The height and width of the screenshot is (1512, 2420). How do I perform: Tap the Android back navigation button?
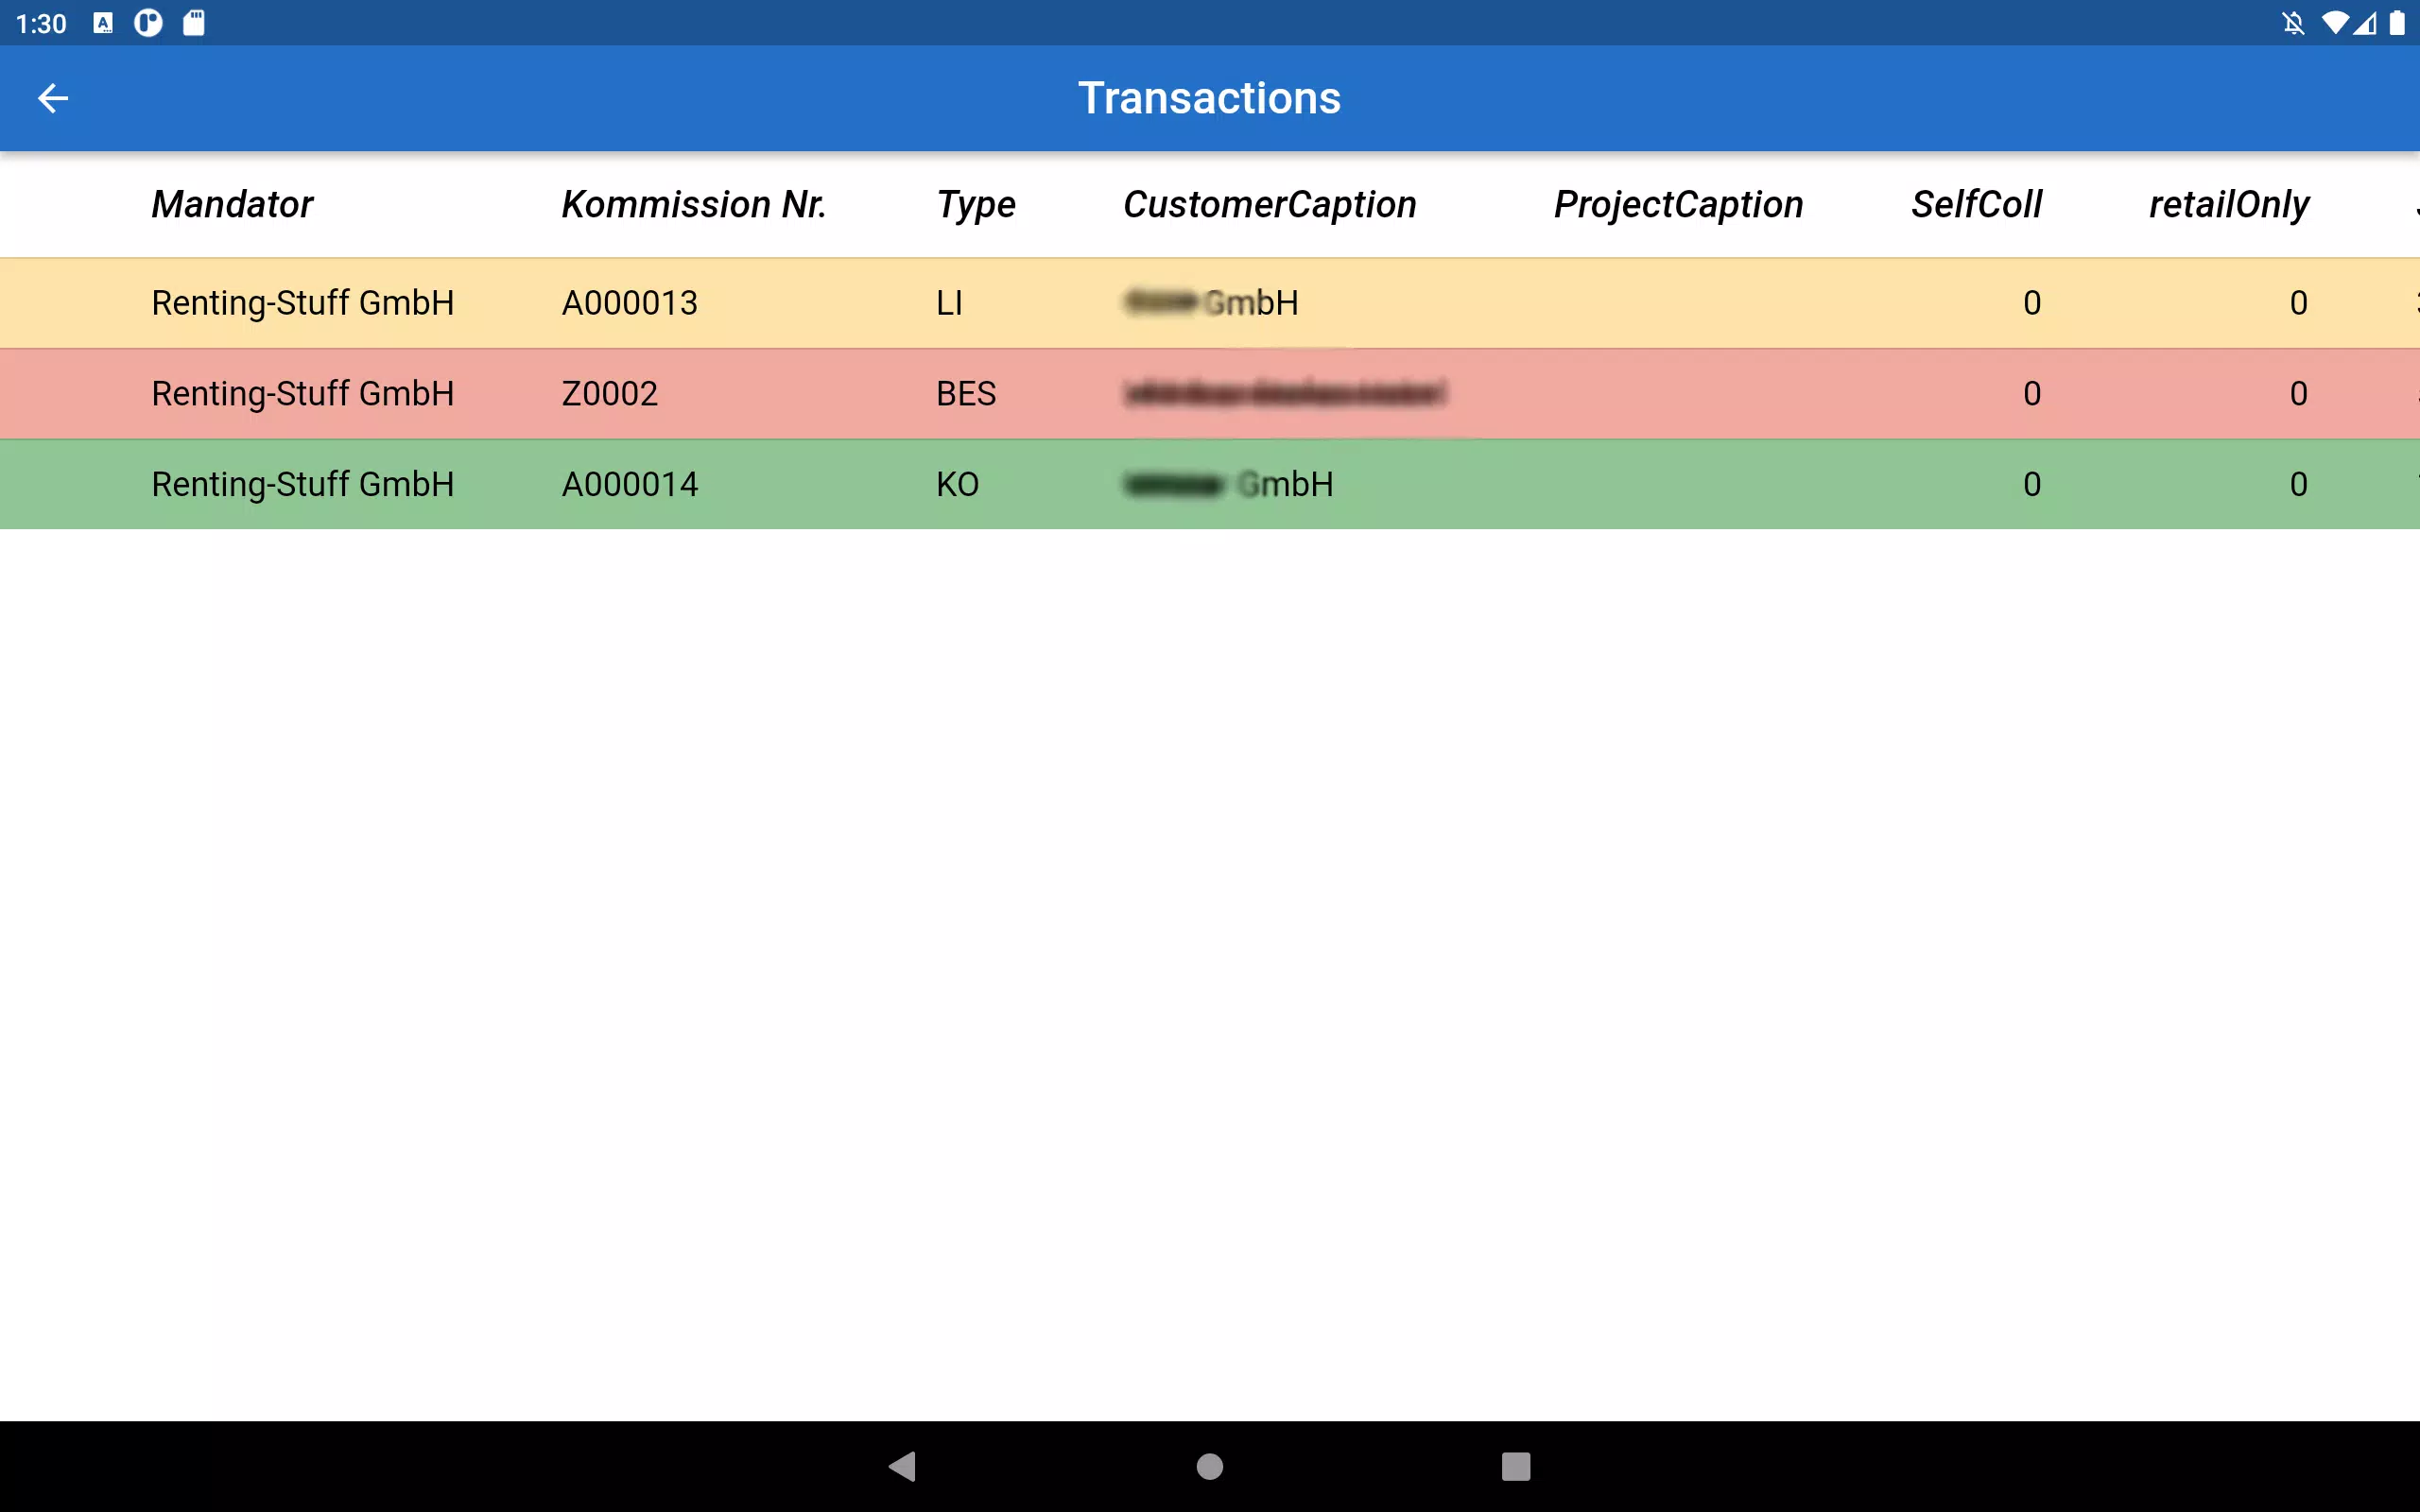point(902,1466)
